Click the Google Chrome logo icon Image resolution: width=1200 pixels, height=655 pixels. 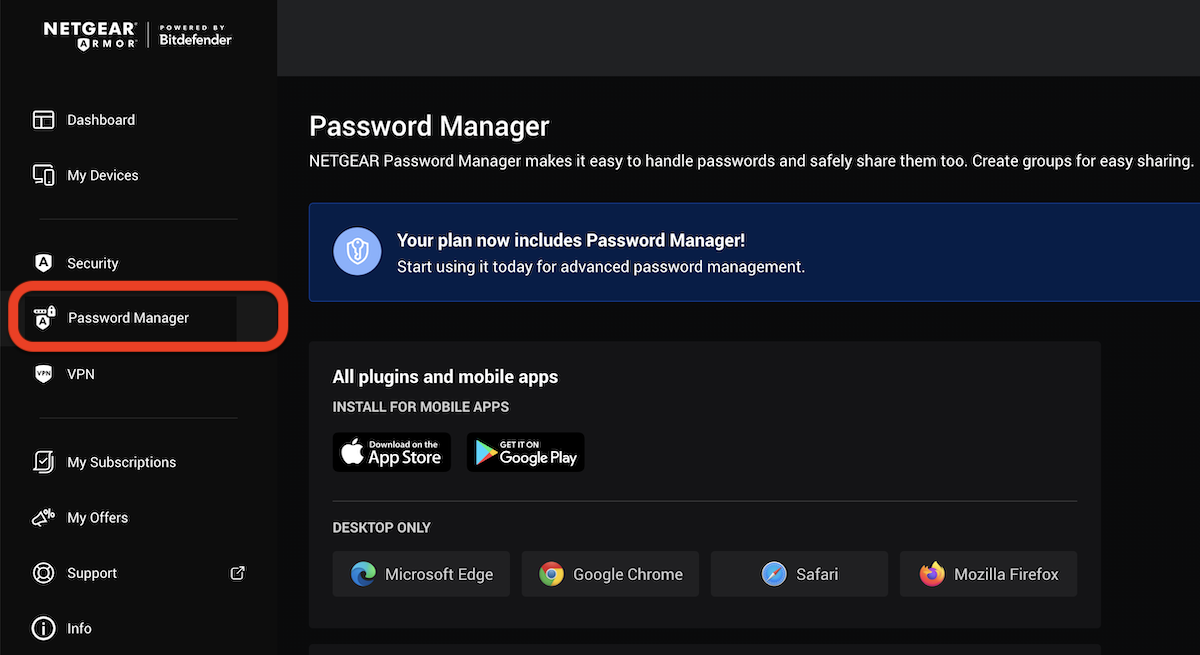[x=551, y=574]
